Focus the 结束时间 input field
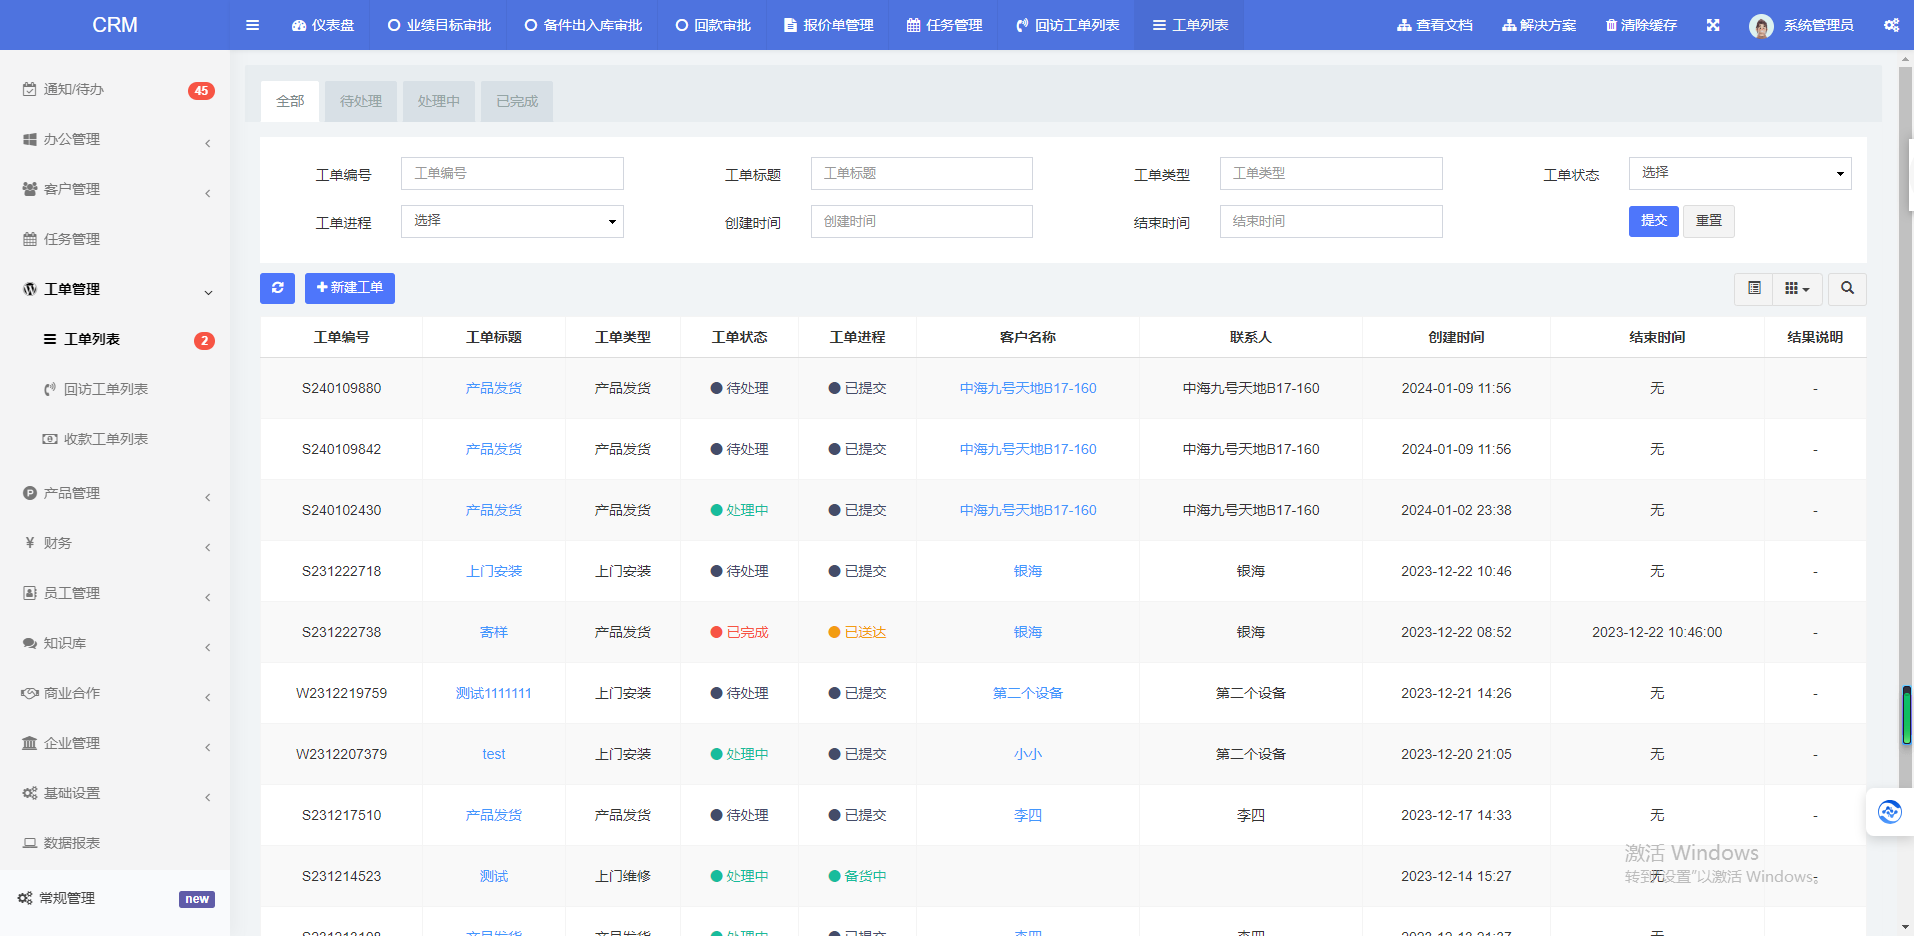 pyautogui.click(x=1331, y=221)
